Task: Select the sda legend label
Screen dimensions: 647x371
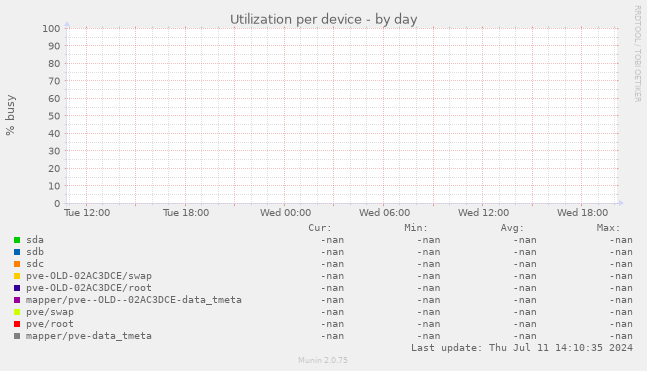Action: point(35,240)
